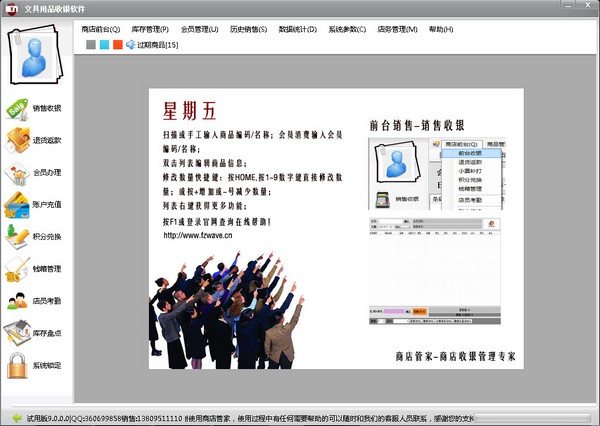The image size is (600, 426).
Task: Open the 商店前台(Q) menu
Action: pyautogui.click(x=101, y=29)
